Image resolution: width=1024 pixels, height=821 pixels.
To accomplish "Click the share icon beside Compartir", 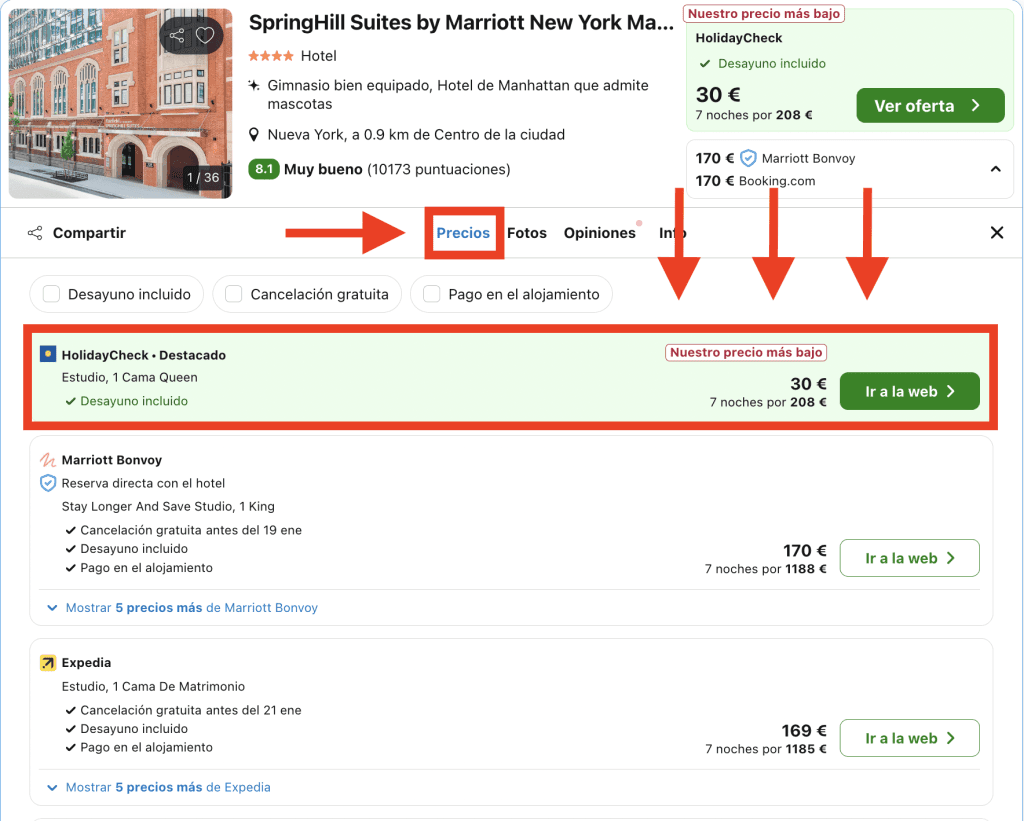I will point(35,233).
